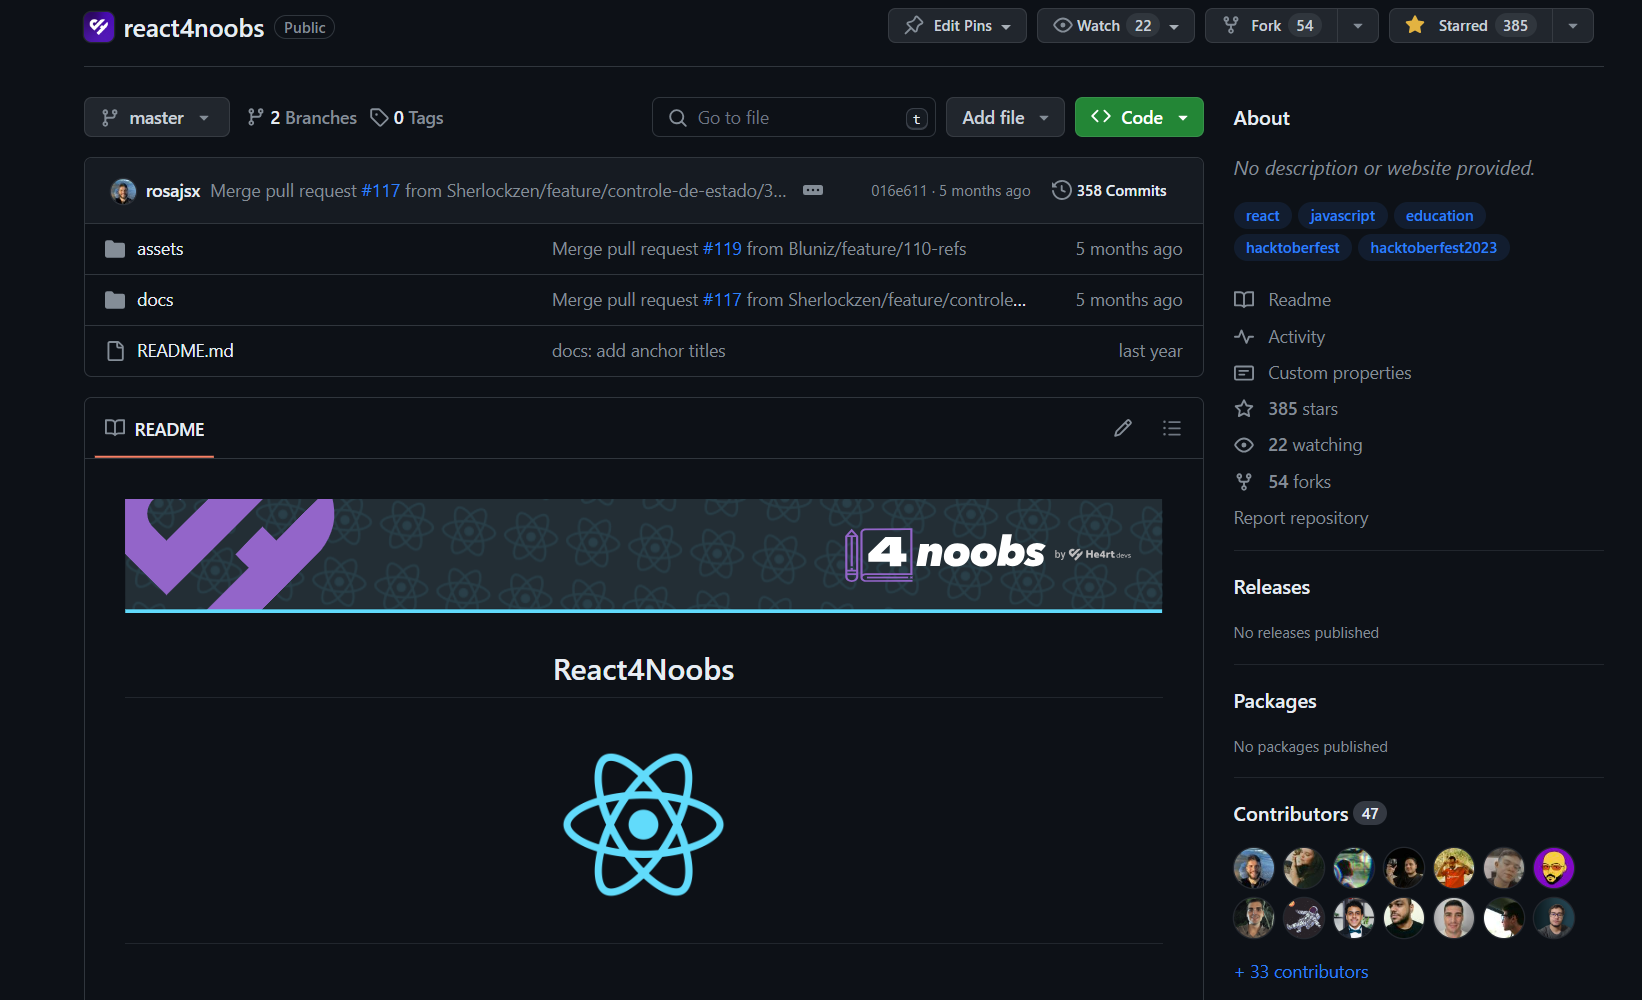View the 2 Branches link
This screenshot has height=1000, width=1642.
(302, 117)
